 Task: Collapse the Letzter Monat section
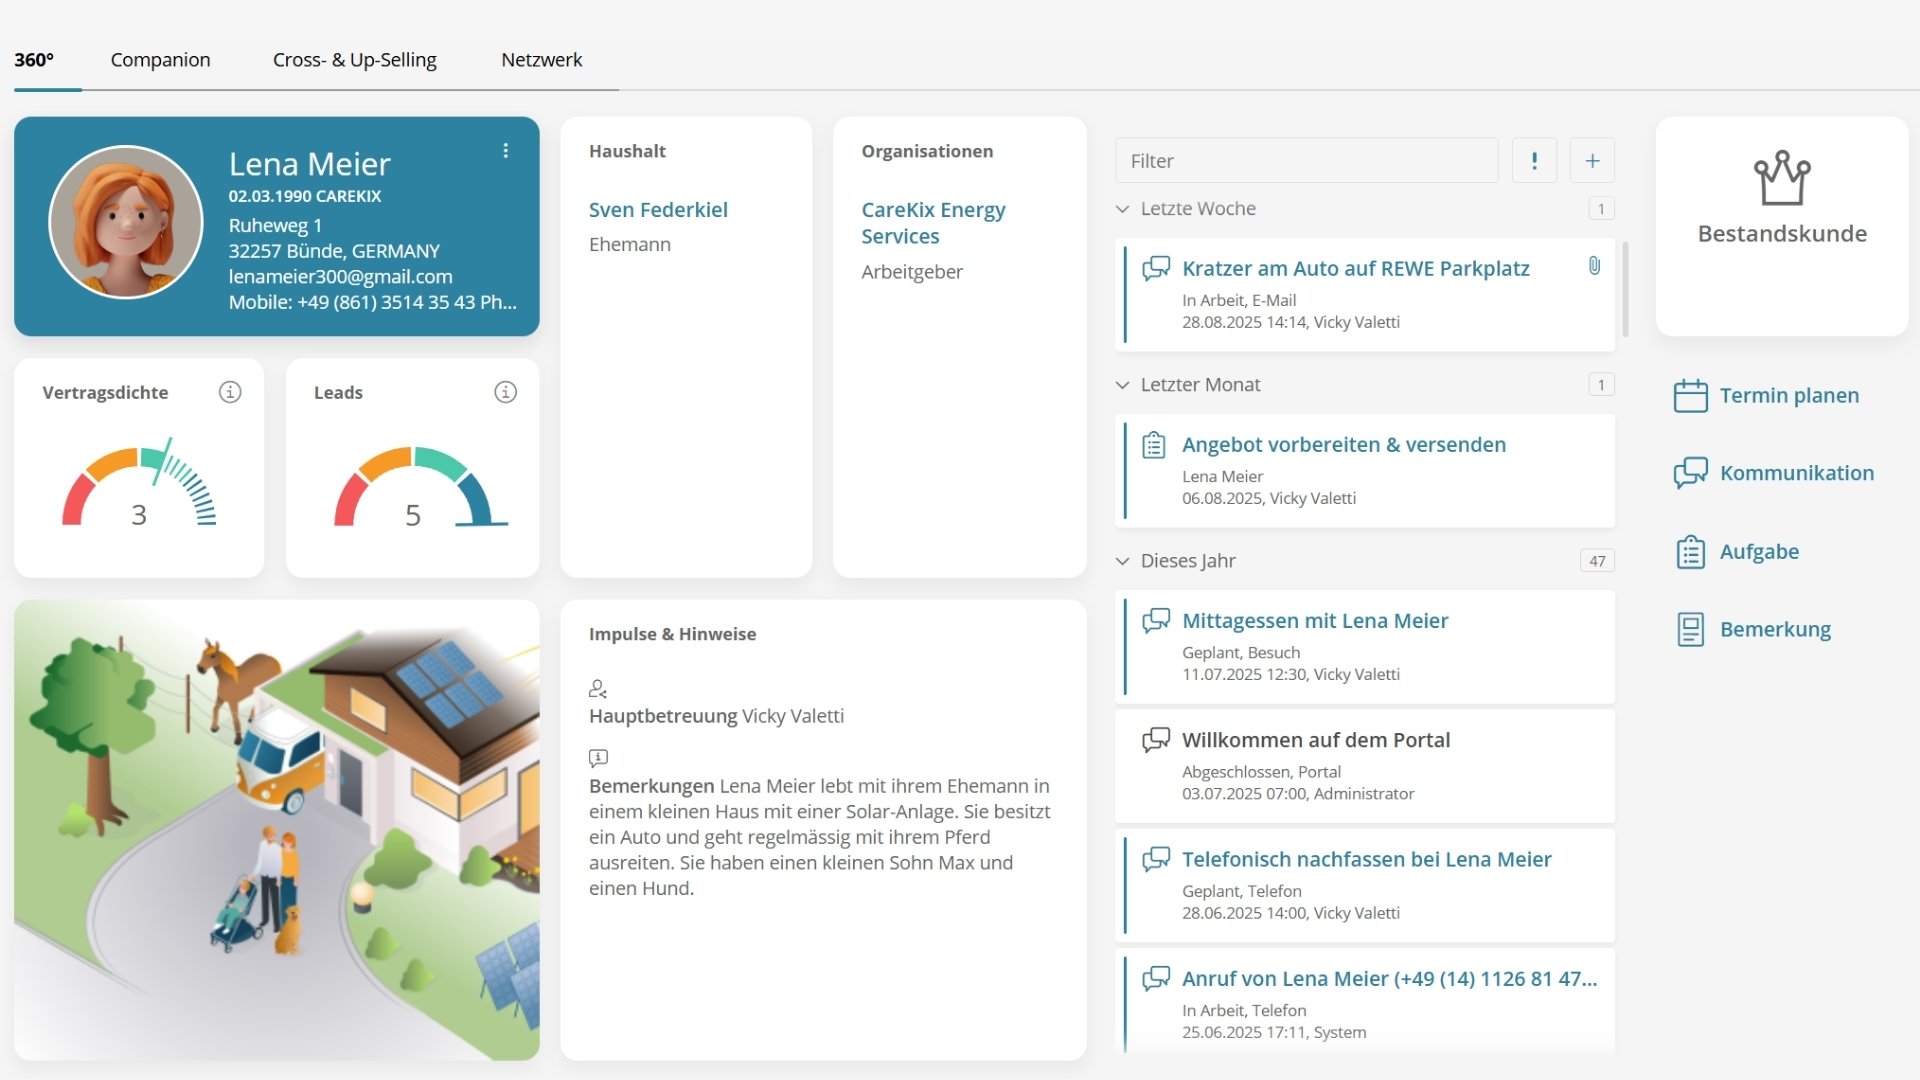pos(1122,384)
